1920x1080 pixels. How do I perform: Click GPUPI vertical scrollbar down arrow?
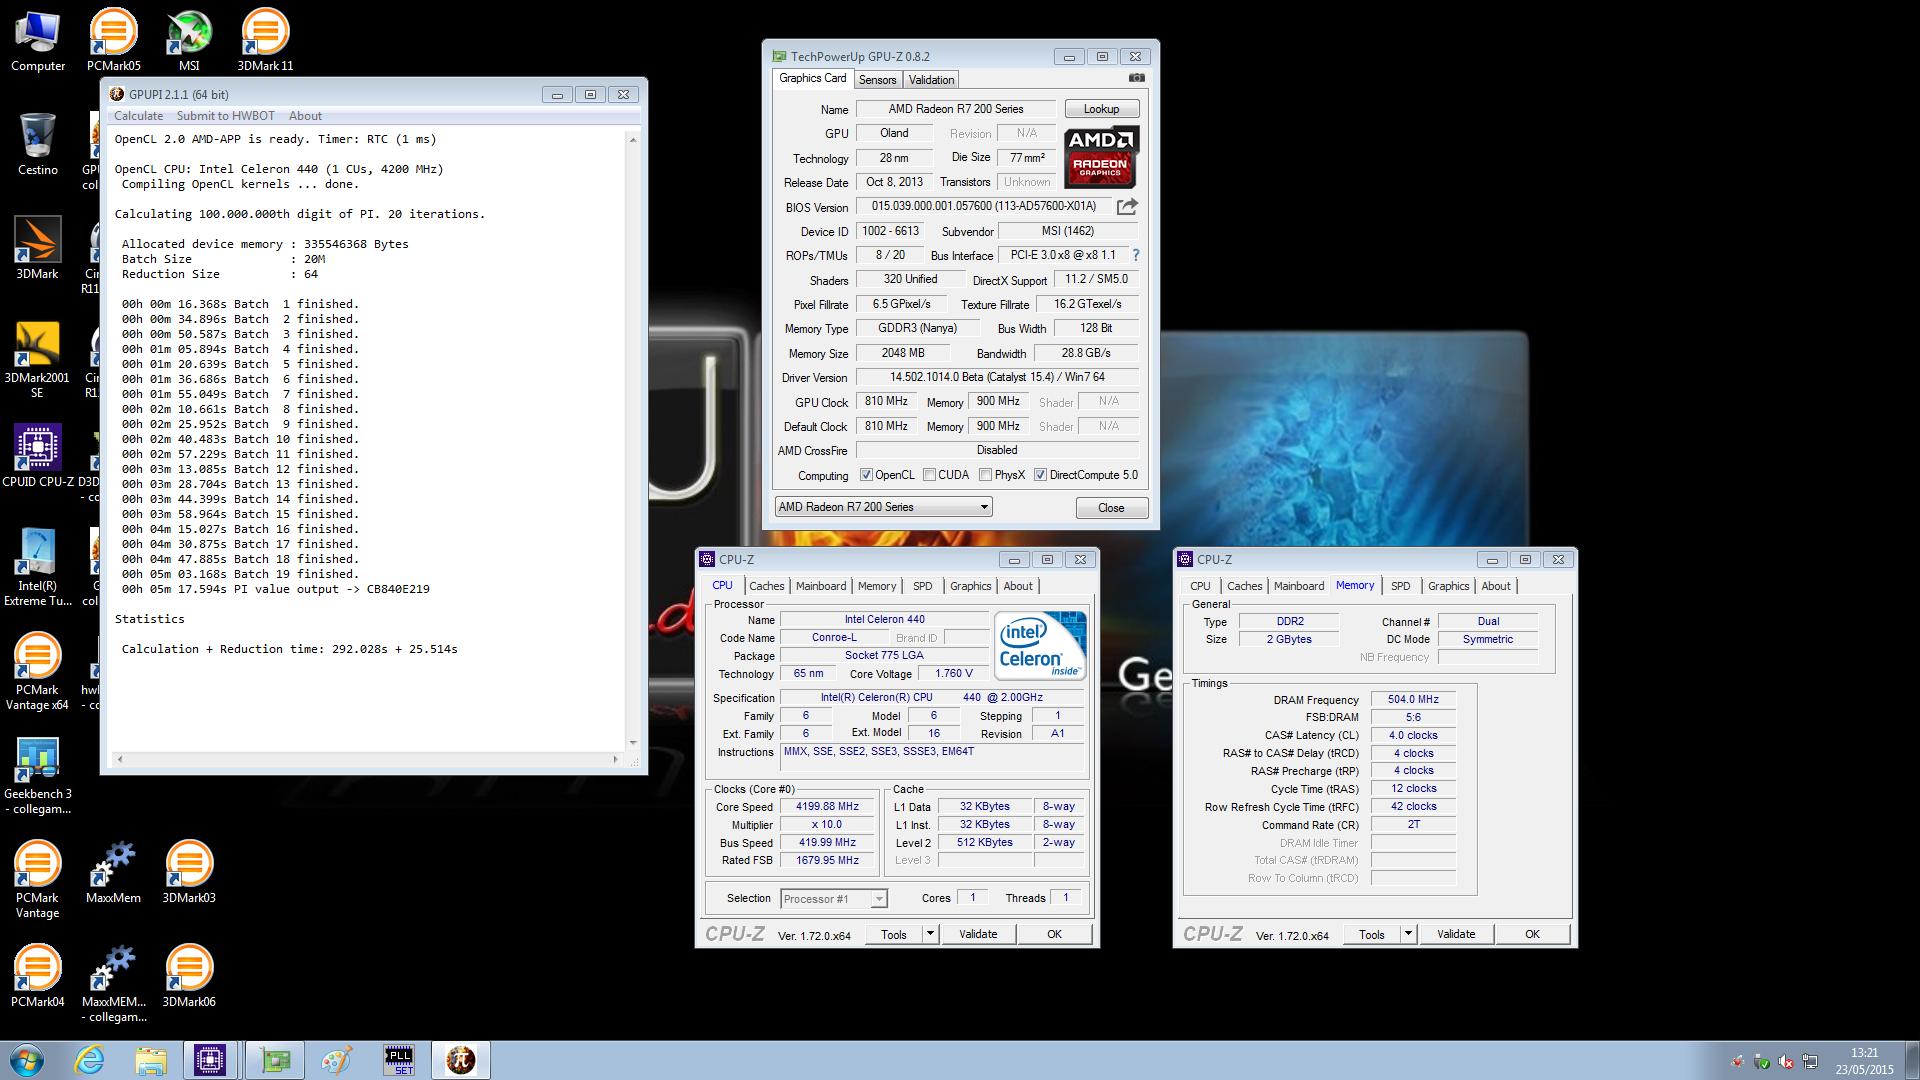coord(632,743)
